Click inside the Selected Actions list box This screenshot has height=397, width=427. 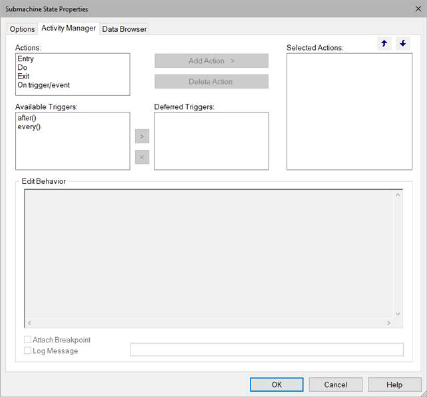[349, 111]
